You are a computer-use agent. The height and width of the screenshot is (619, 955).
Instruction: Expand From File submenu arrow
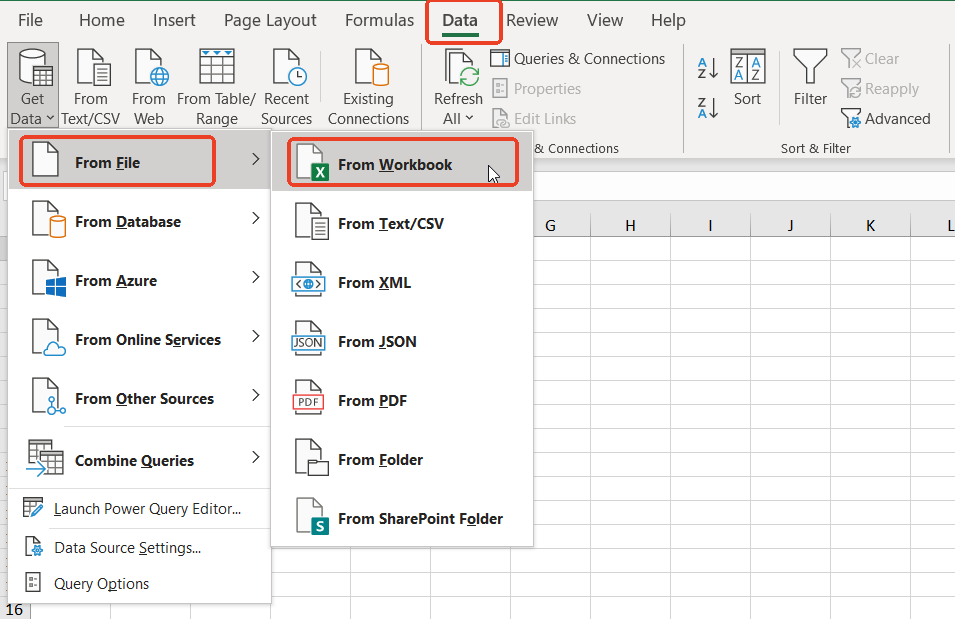(x=256, y=159)
